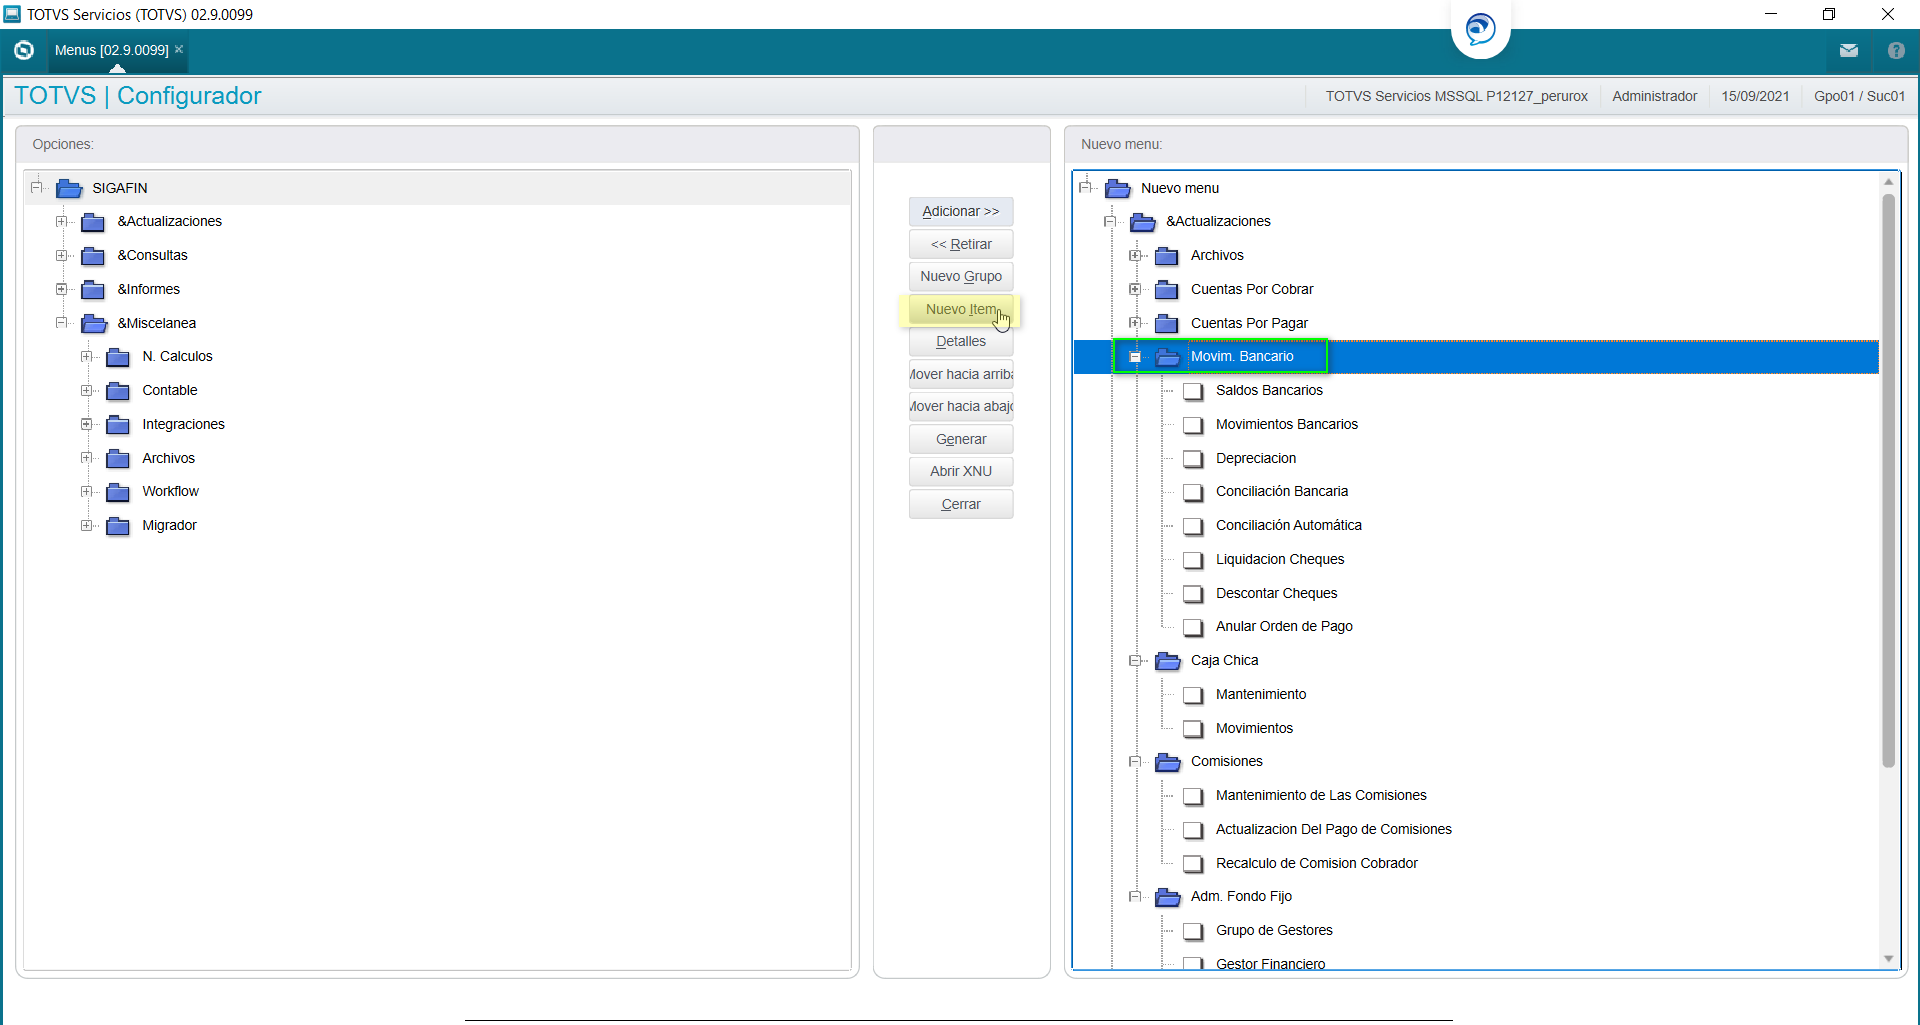Select Recalculo de Comision Cobrador item
Screen dimensions: 1920x1025
[1316, 863]
